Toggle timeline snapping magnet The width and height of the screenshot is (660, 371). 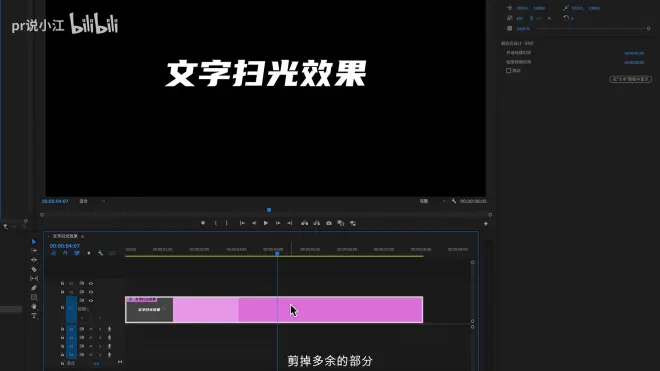coord(65,253)
